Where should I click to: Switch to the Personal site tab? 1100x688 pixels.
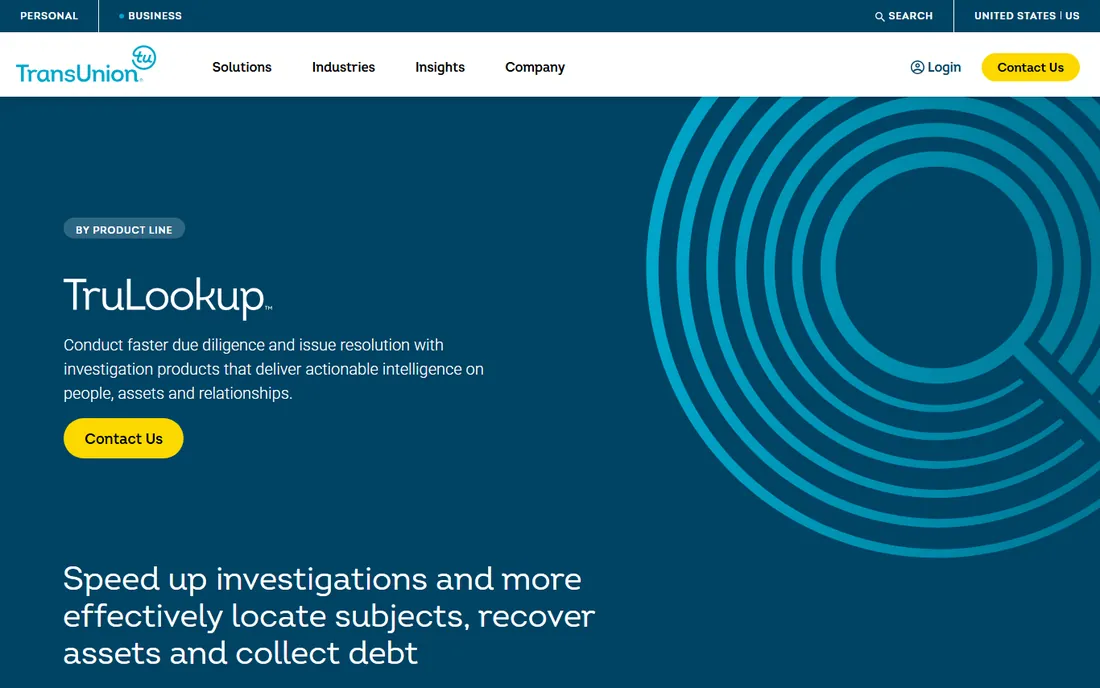pyautogui.click(x=49, y=15)
